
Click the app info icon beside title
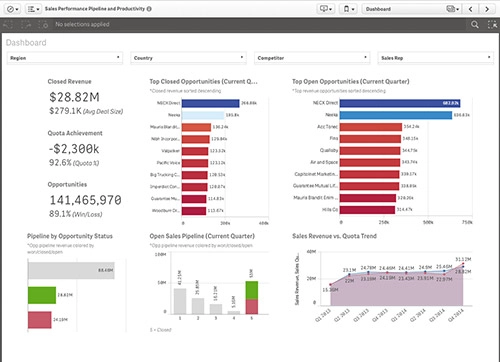tap(149, 9)
